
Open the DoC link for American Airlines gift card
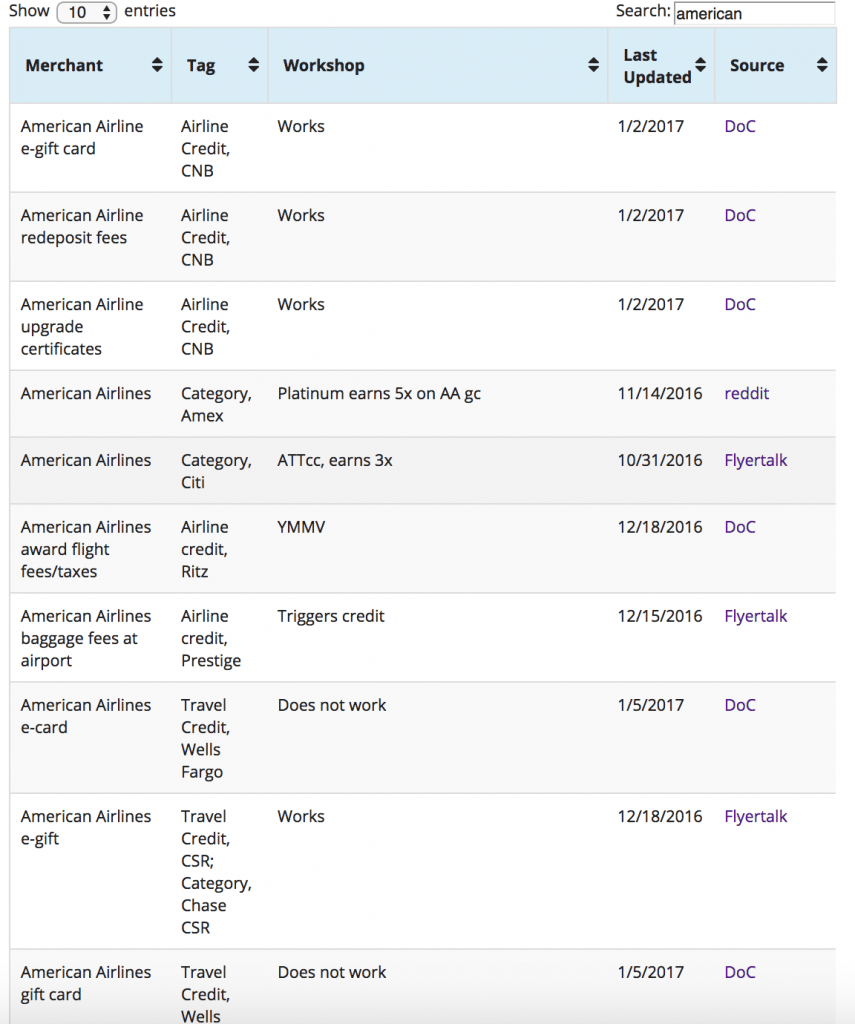click(740, 972)
